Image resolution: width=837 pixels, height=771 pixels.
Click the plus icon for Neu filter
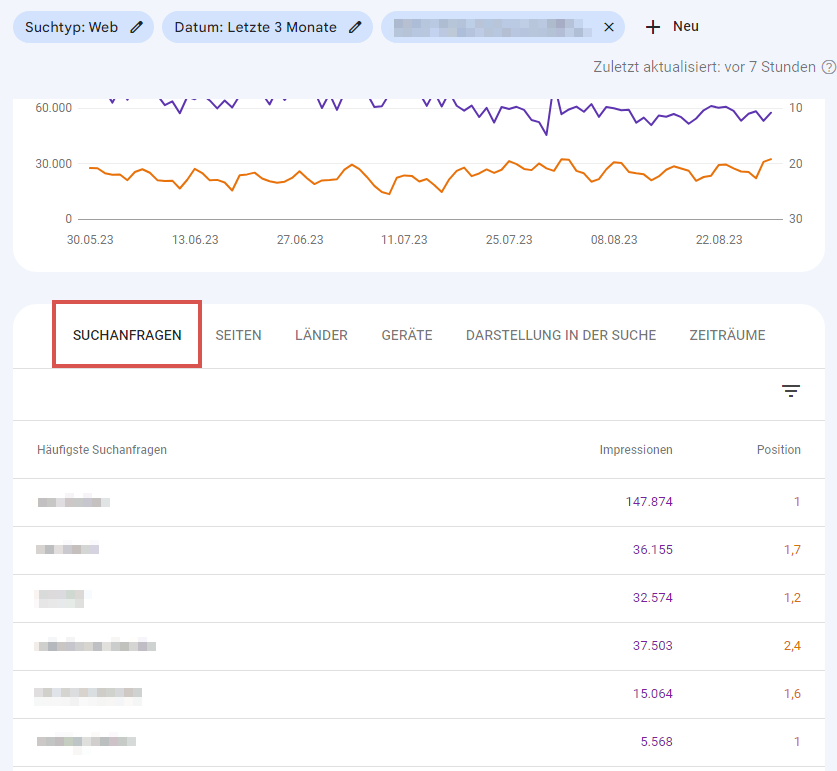click(653, 27)
